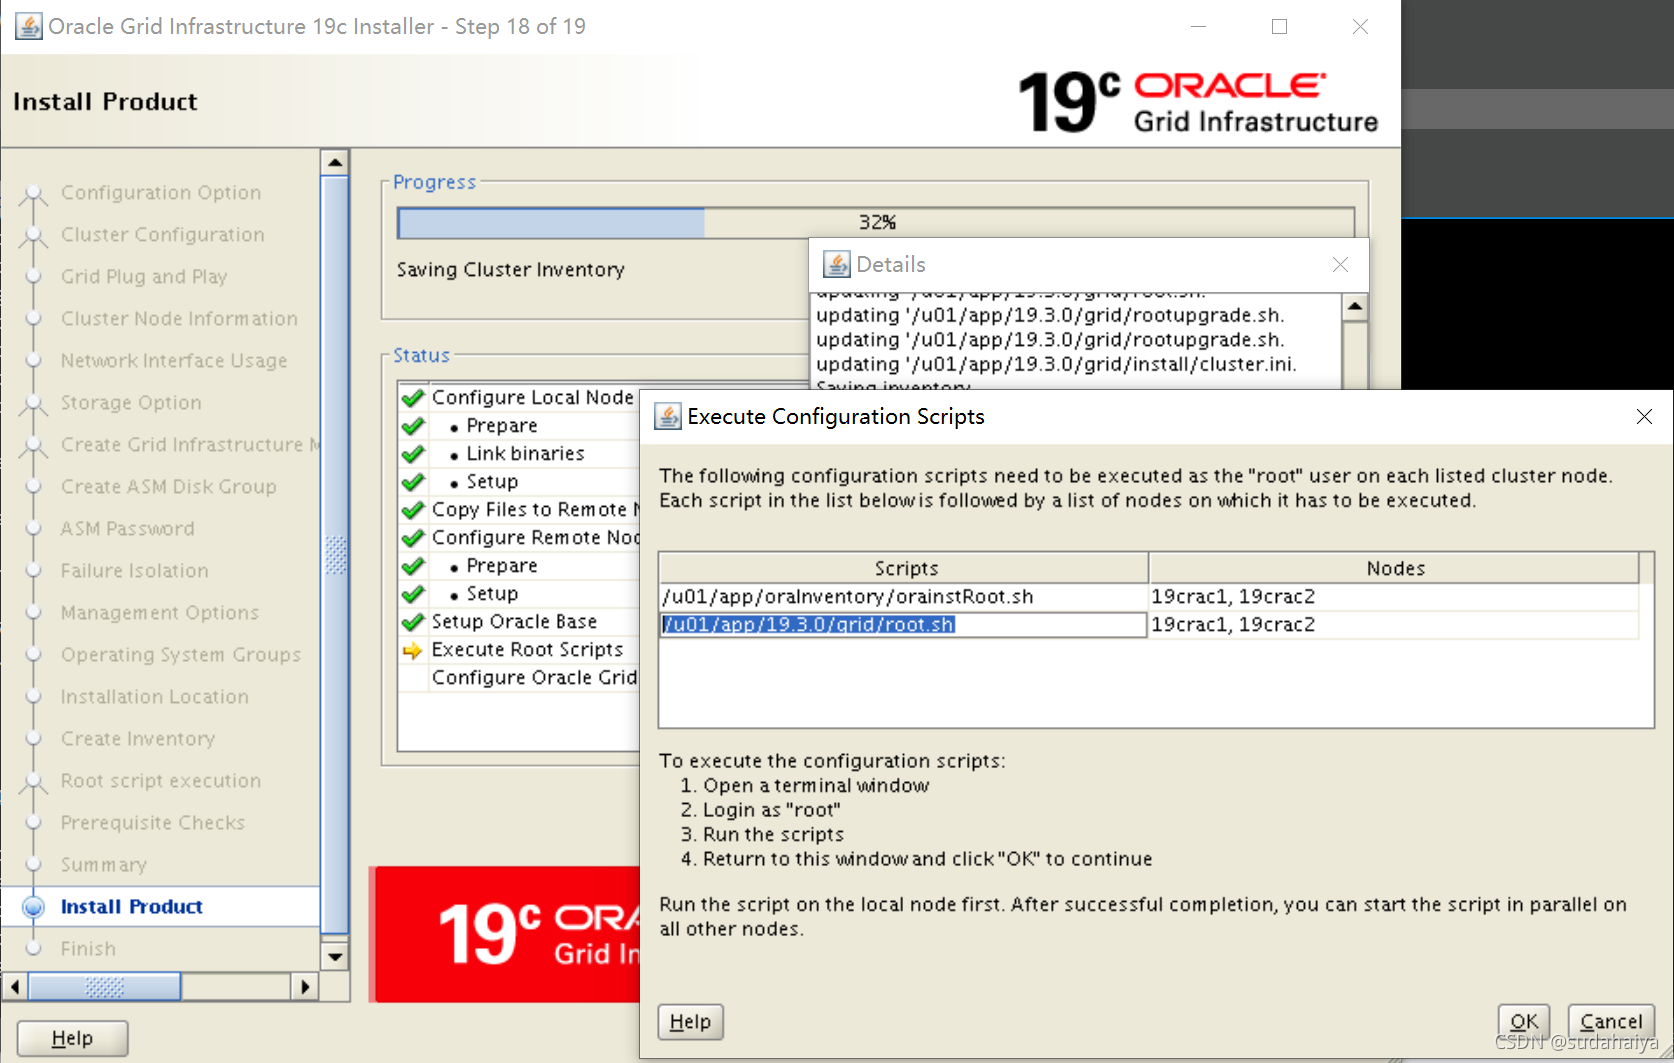Select Cluster Node Information step
Screen dimensions: 1674x1063
coord(179,318)
